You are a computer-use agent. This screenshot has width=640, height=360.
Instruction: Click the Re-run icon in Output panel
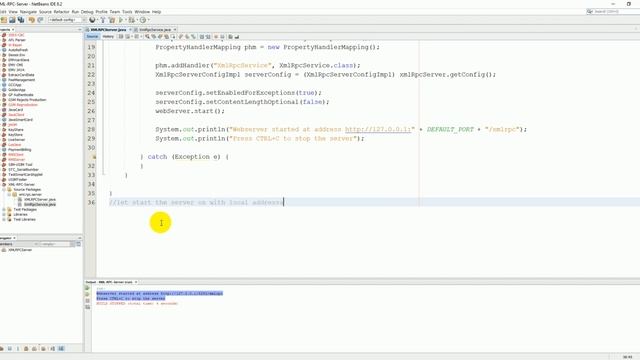coord(87,288)
